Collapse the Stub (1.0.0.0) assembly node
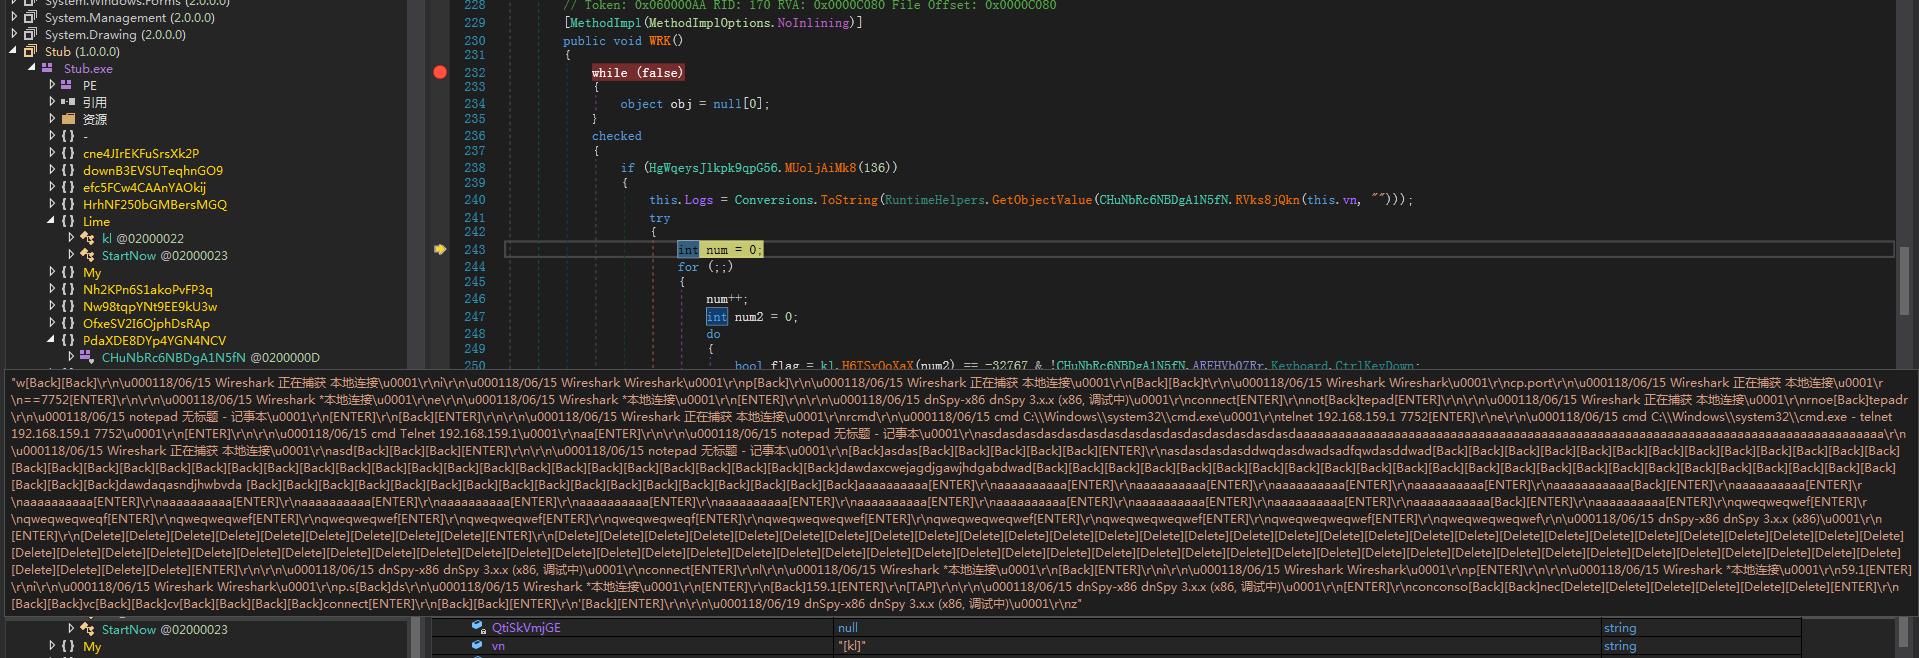 pos(13,51)
